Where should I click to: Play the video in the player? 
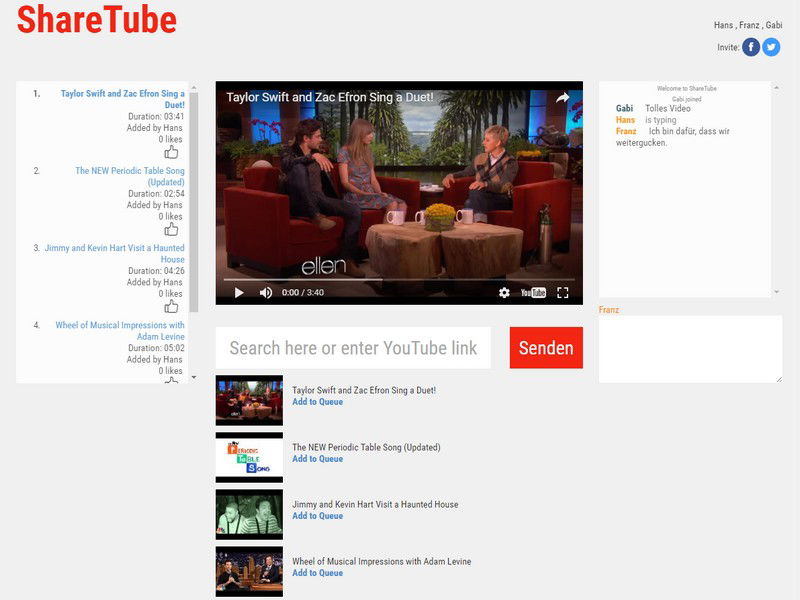tap(238, 292)
